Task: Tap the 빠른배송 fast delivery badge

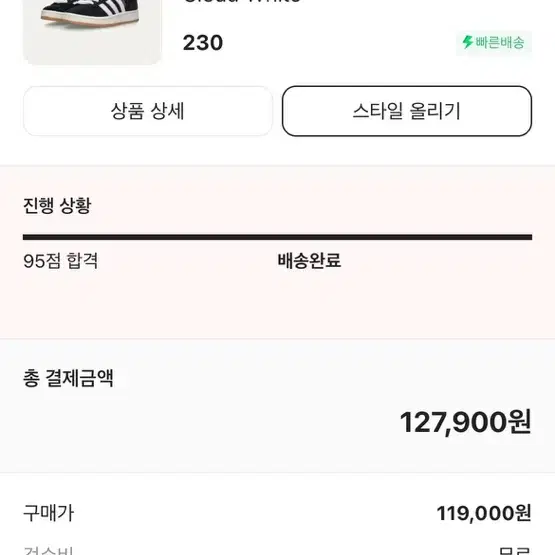Action: [x=494, y=42]
